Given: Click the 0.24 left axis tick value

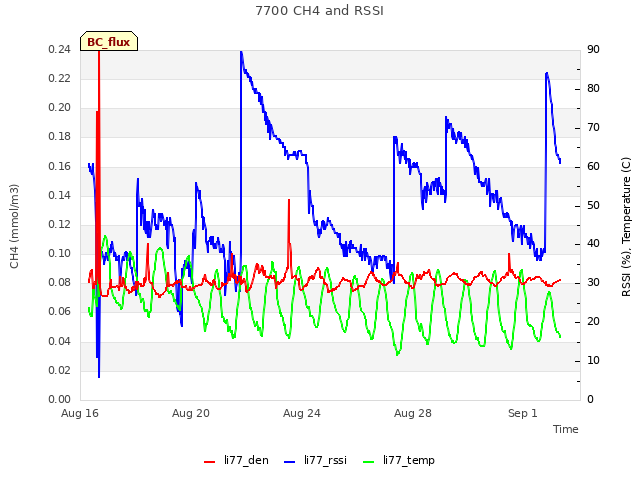Looking at the screenshot, I should 60,49.
